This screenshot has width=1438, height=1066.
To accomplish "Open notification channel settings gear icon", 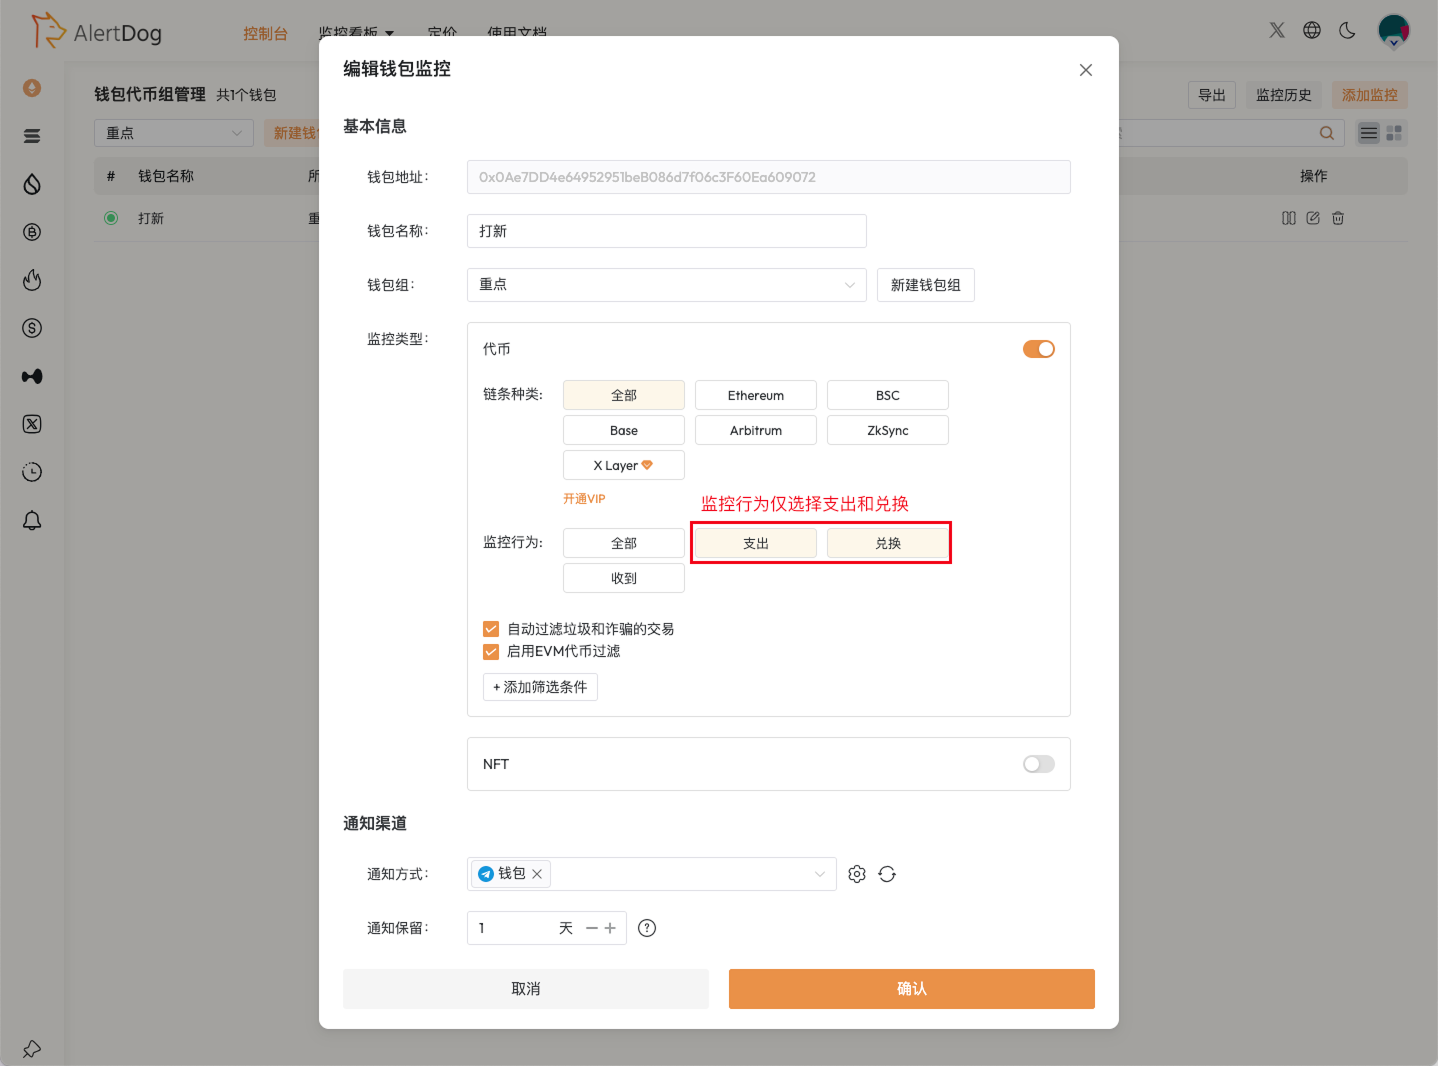I will pyautogui.click(x=856, y=873).
